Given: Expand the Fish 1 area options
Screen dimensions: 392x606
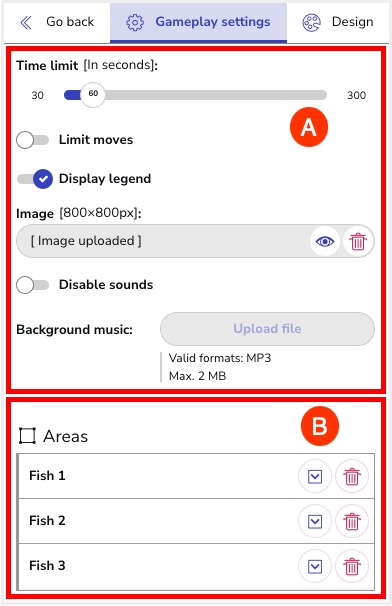Looking at the screenshot, I should 315,476.
